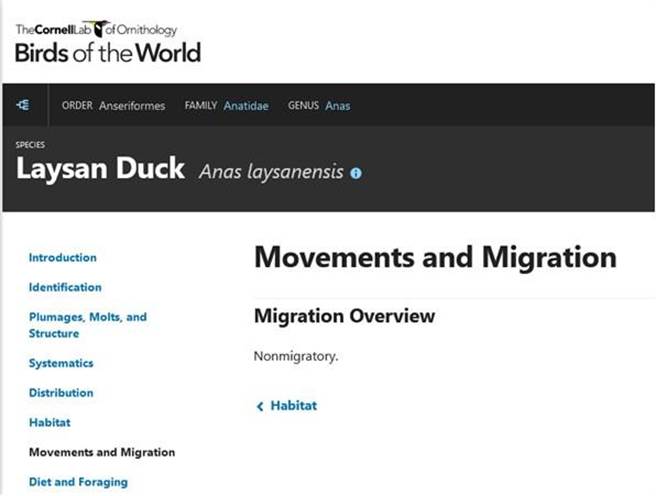Open the Anatidae family link
The height and width of the screenshot is (496, 656).
(246, 106)
